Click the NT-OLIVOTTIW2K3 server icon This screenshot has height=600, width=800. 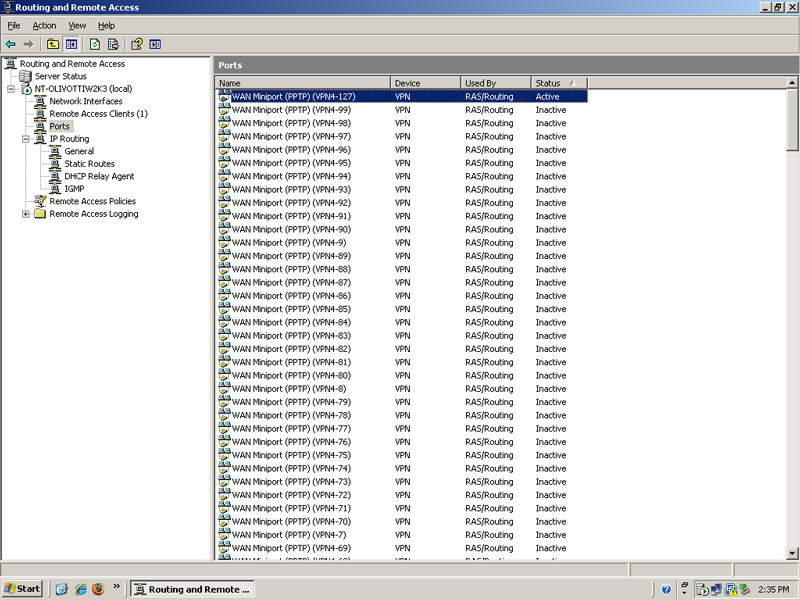26,89
